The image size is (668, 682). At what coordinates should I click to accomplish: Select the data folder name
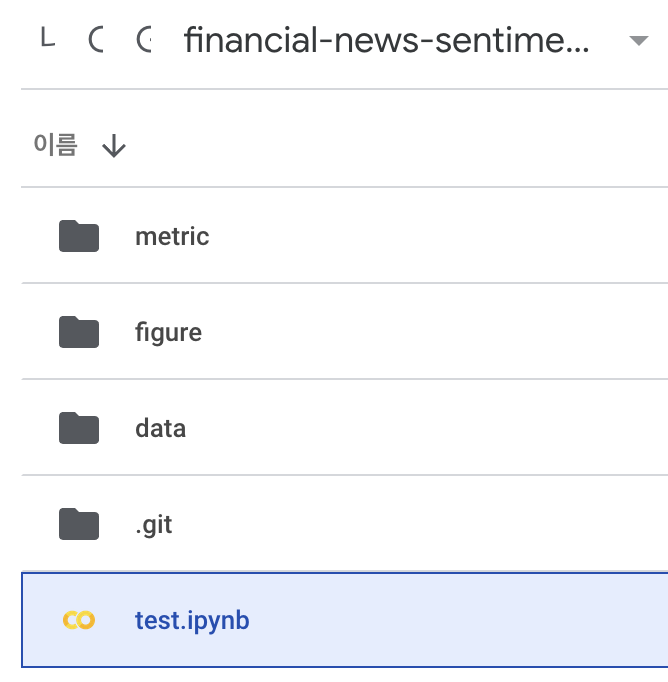[160, 428]
